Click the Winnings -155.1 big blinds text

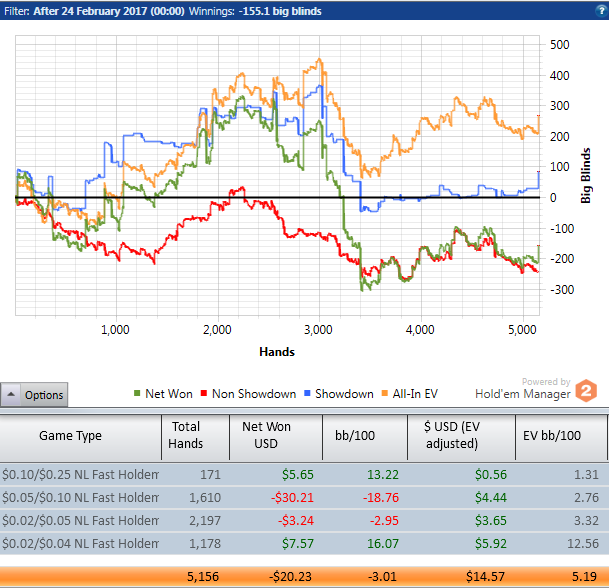coord(255,11)
